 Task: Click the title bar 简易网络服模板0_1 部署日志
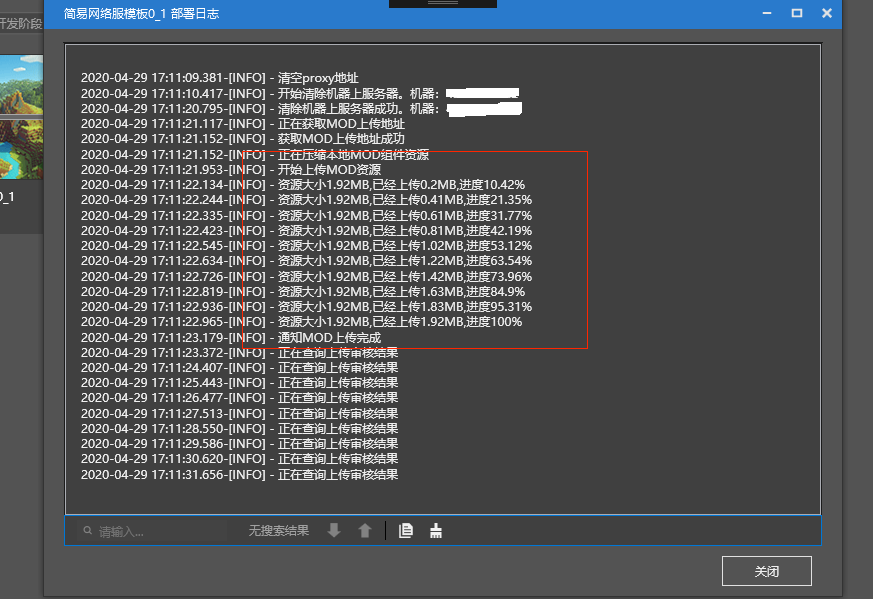coord(141,13)
